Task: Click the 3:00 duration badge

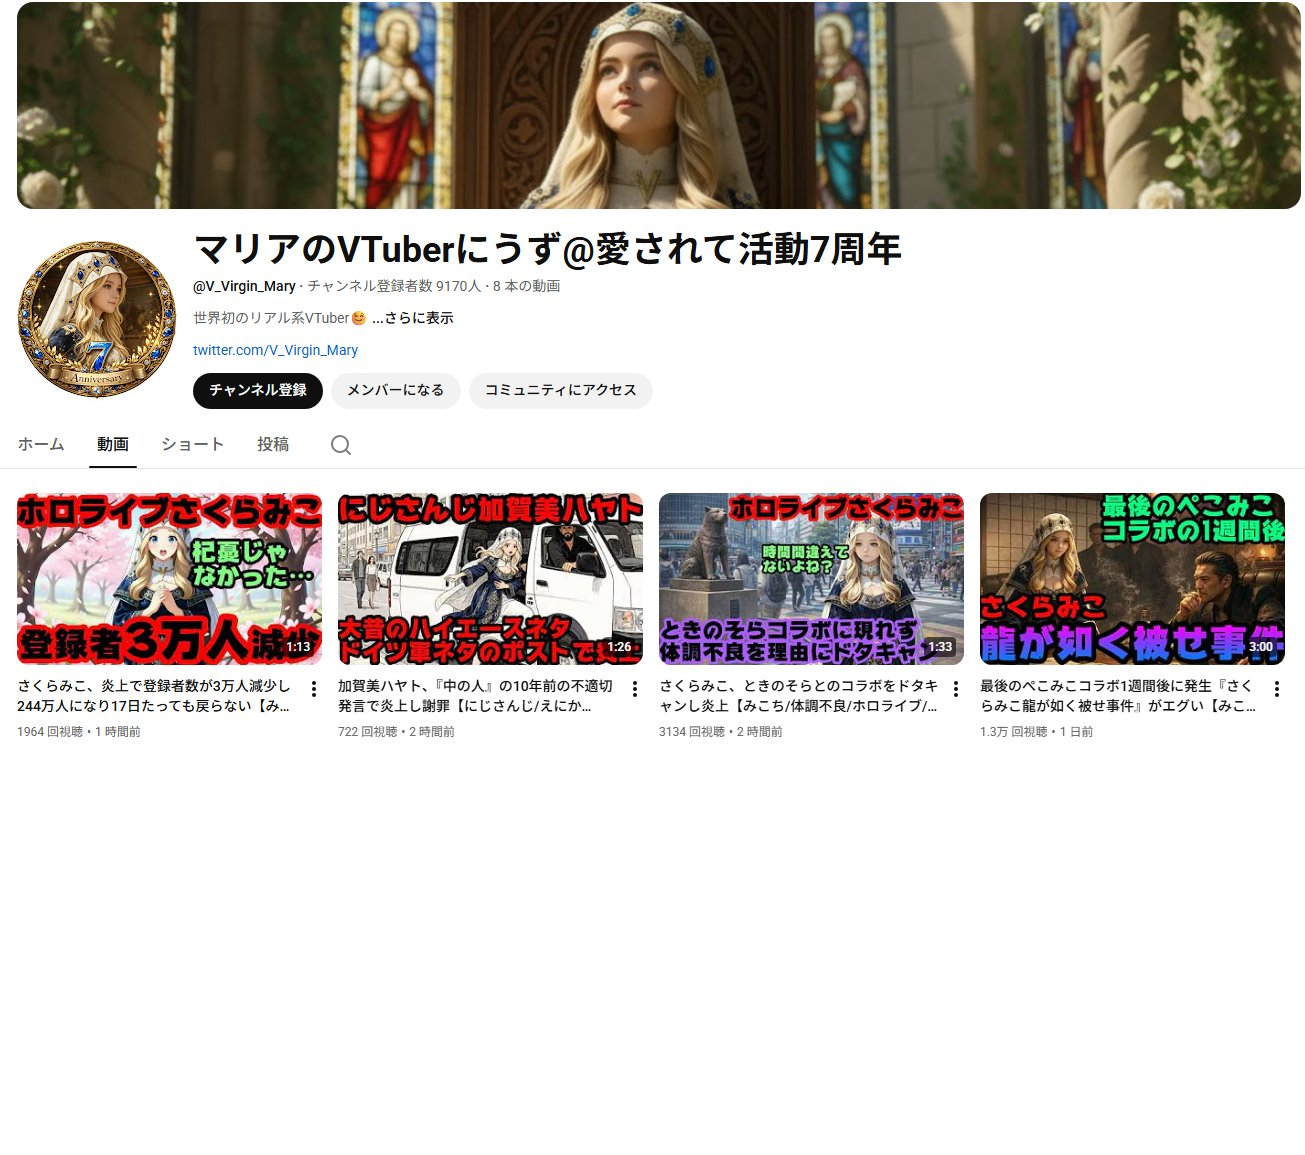Action: (x=1261, y=647)
